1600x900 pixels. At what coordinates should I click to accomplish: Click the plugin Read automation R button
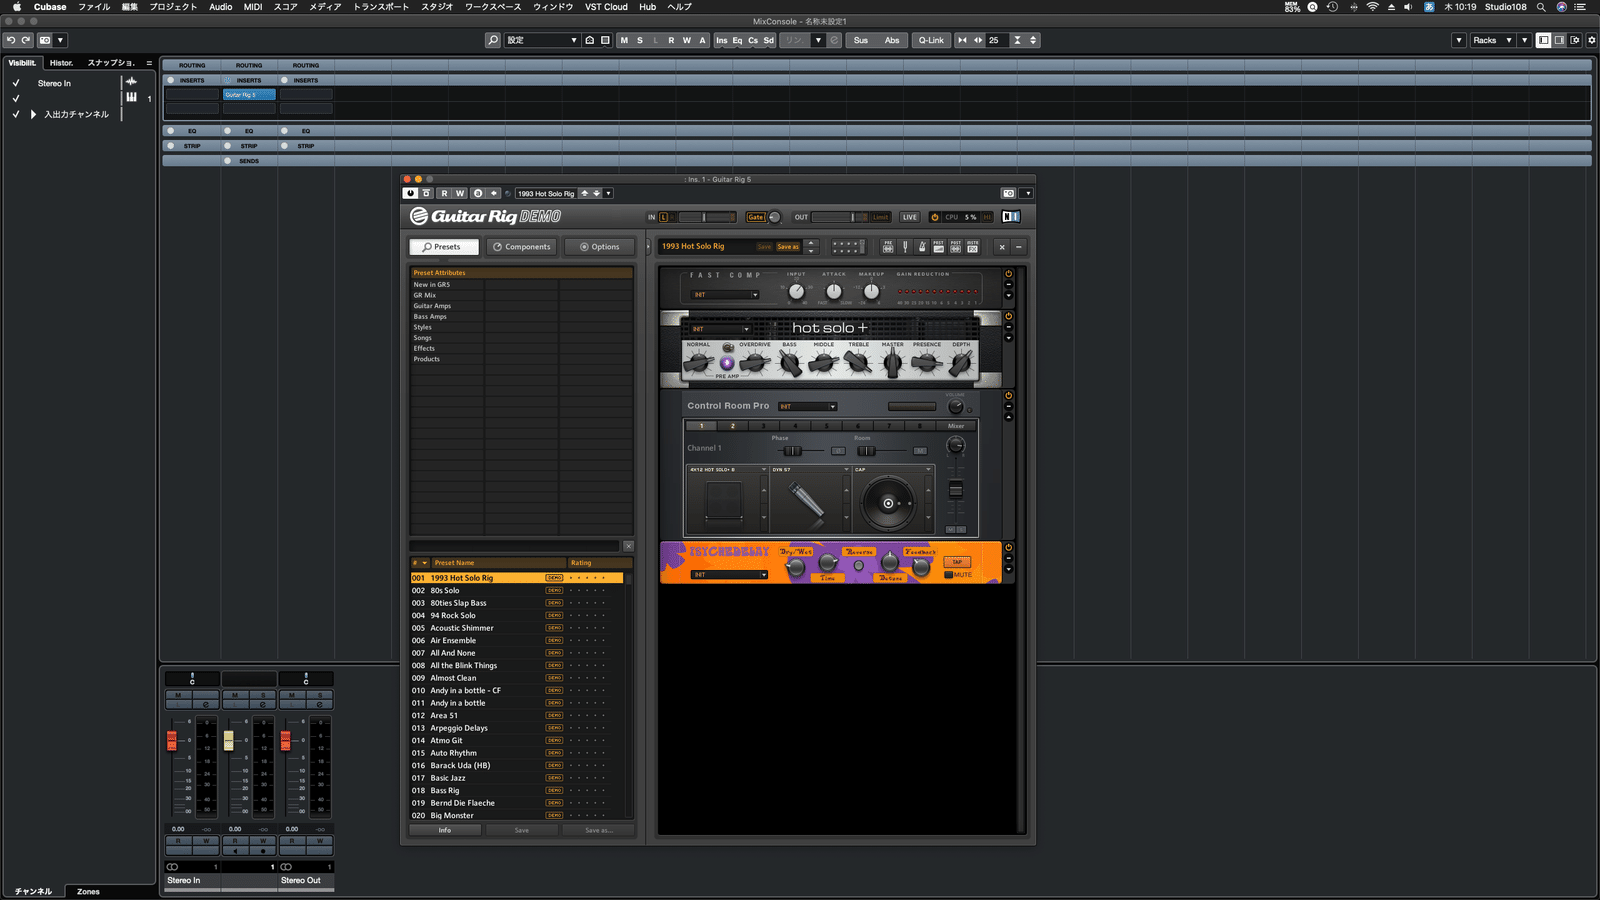pyautogui.click(x=444, y=193)
